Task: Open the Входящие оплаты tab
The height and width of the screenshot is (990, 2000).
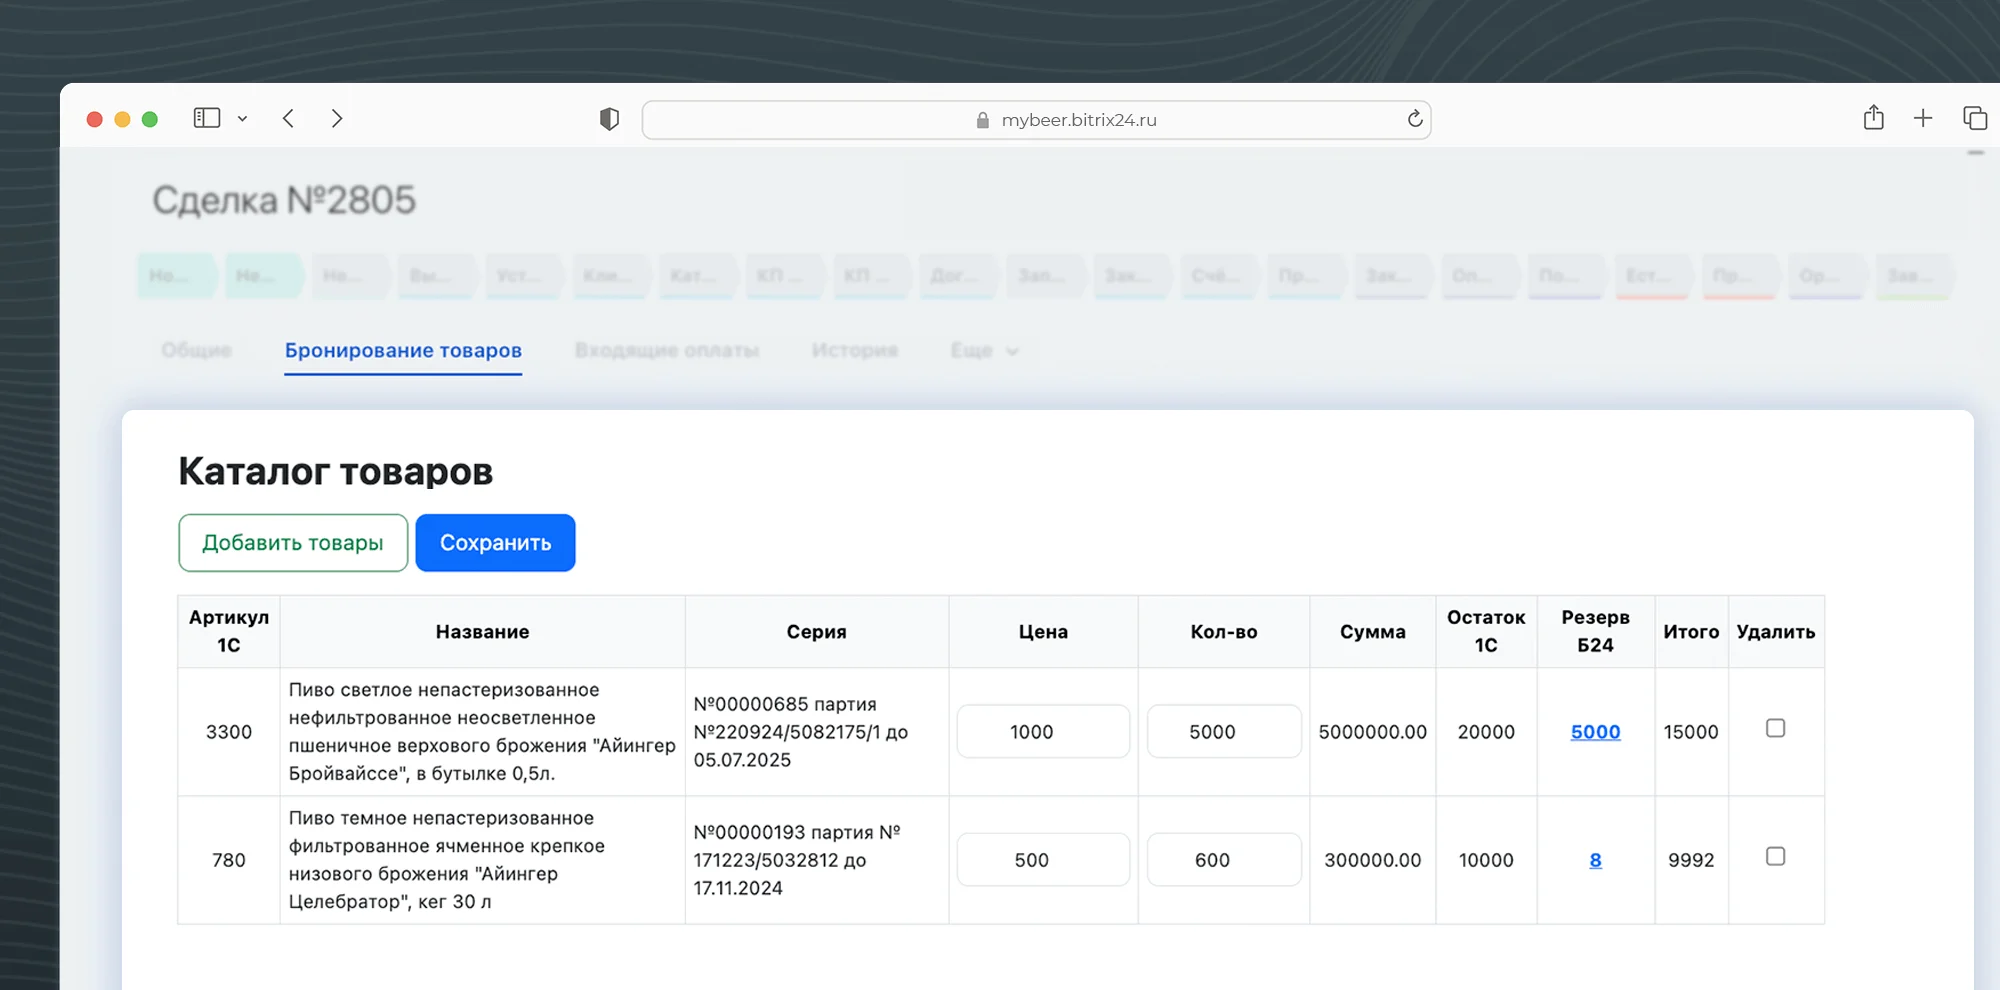Action: pos(666,350)
